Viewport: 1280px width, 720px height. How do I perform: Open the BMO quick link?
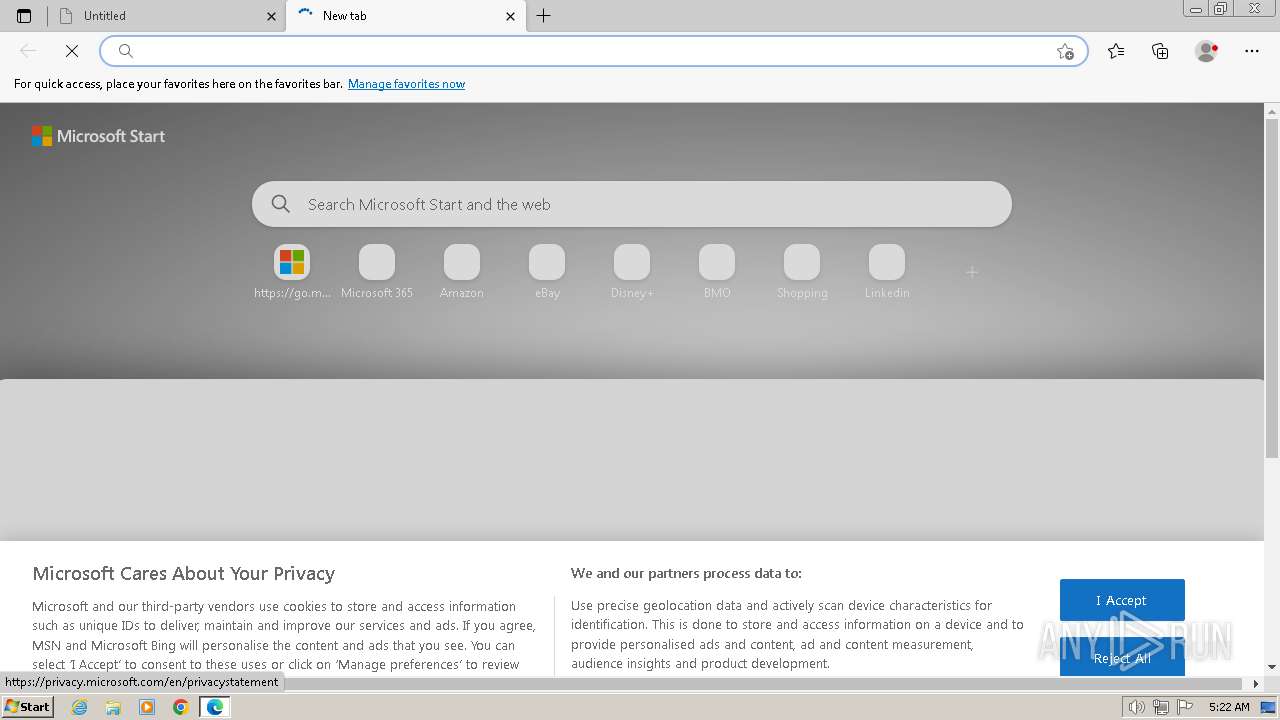(717, 272)
